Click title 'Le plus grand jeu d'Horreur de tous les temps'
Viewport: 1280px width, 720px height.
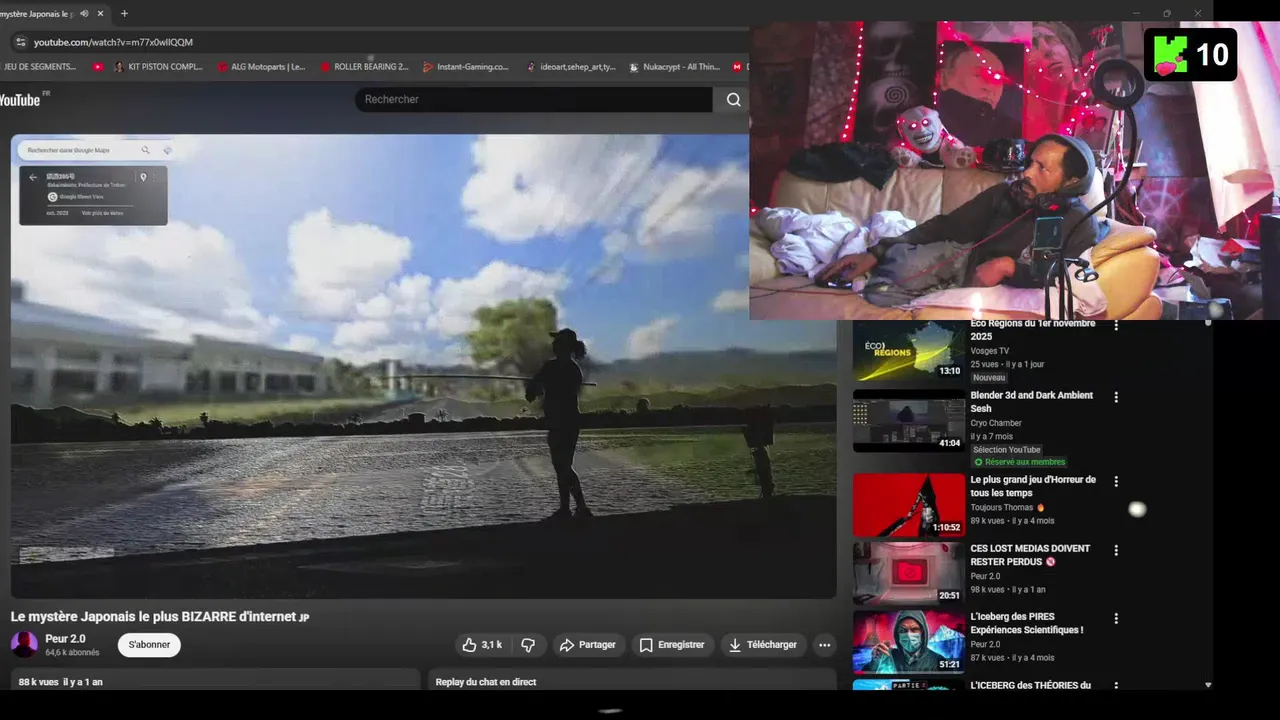coord(1033,486)
